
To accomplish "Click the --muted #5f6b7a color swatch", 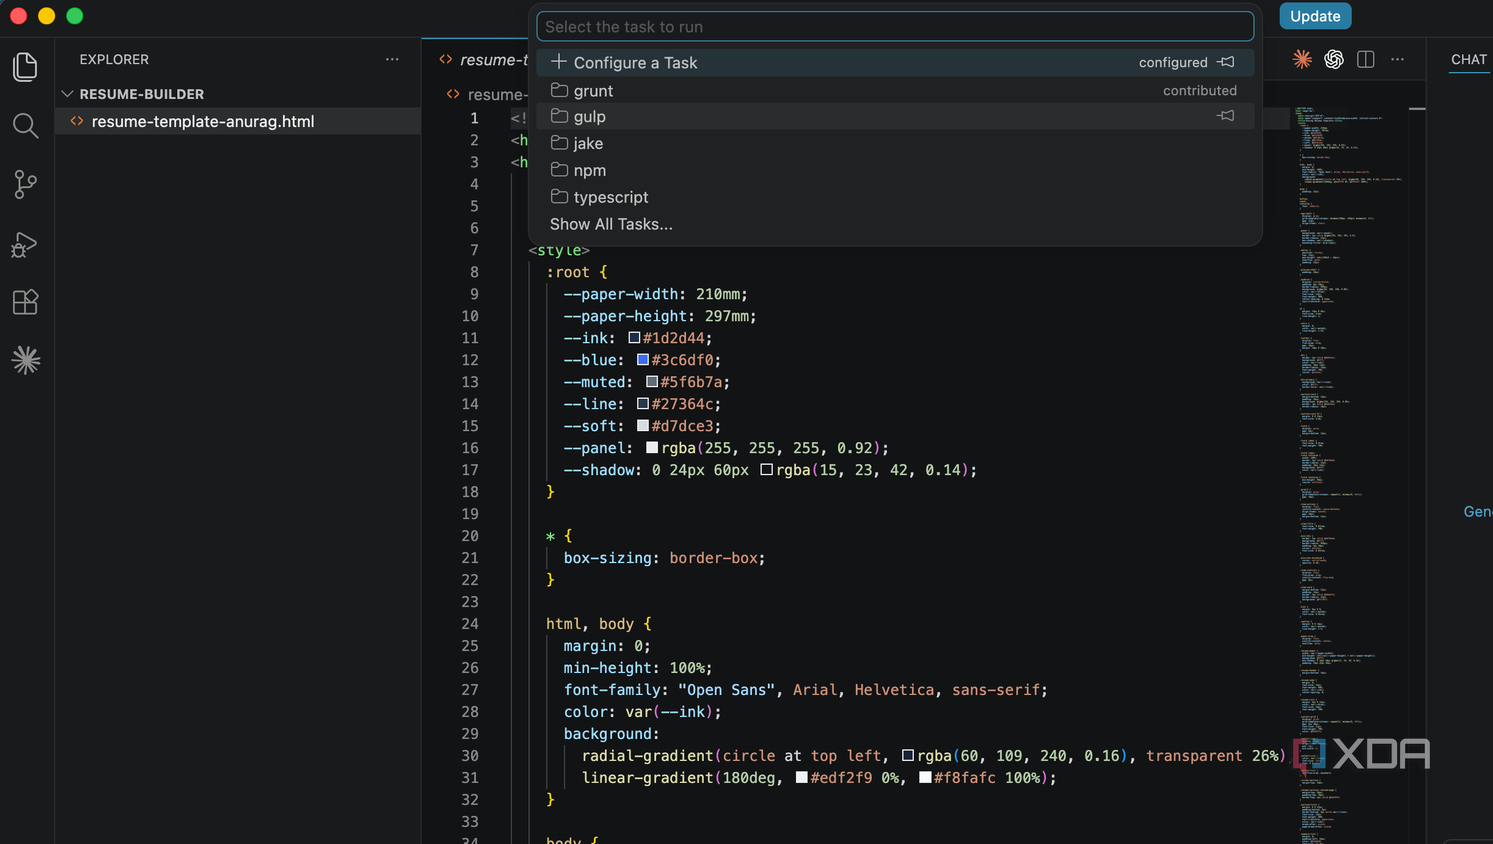I will pos(652,382).
